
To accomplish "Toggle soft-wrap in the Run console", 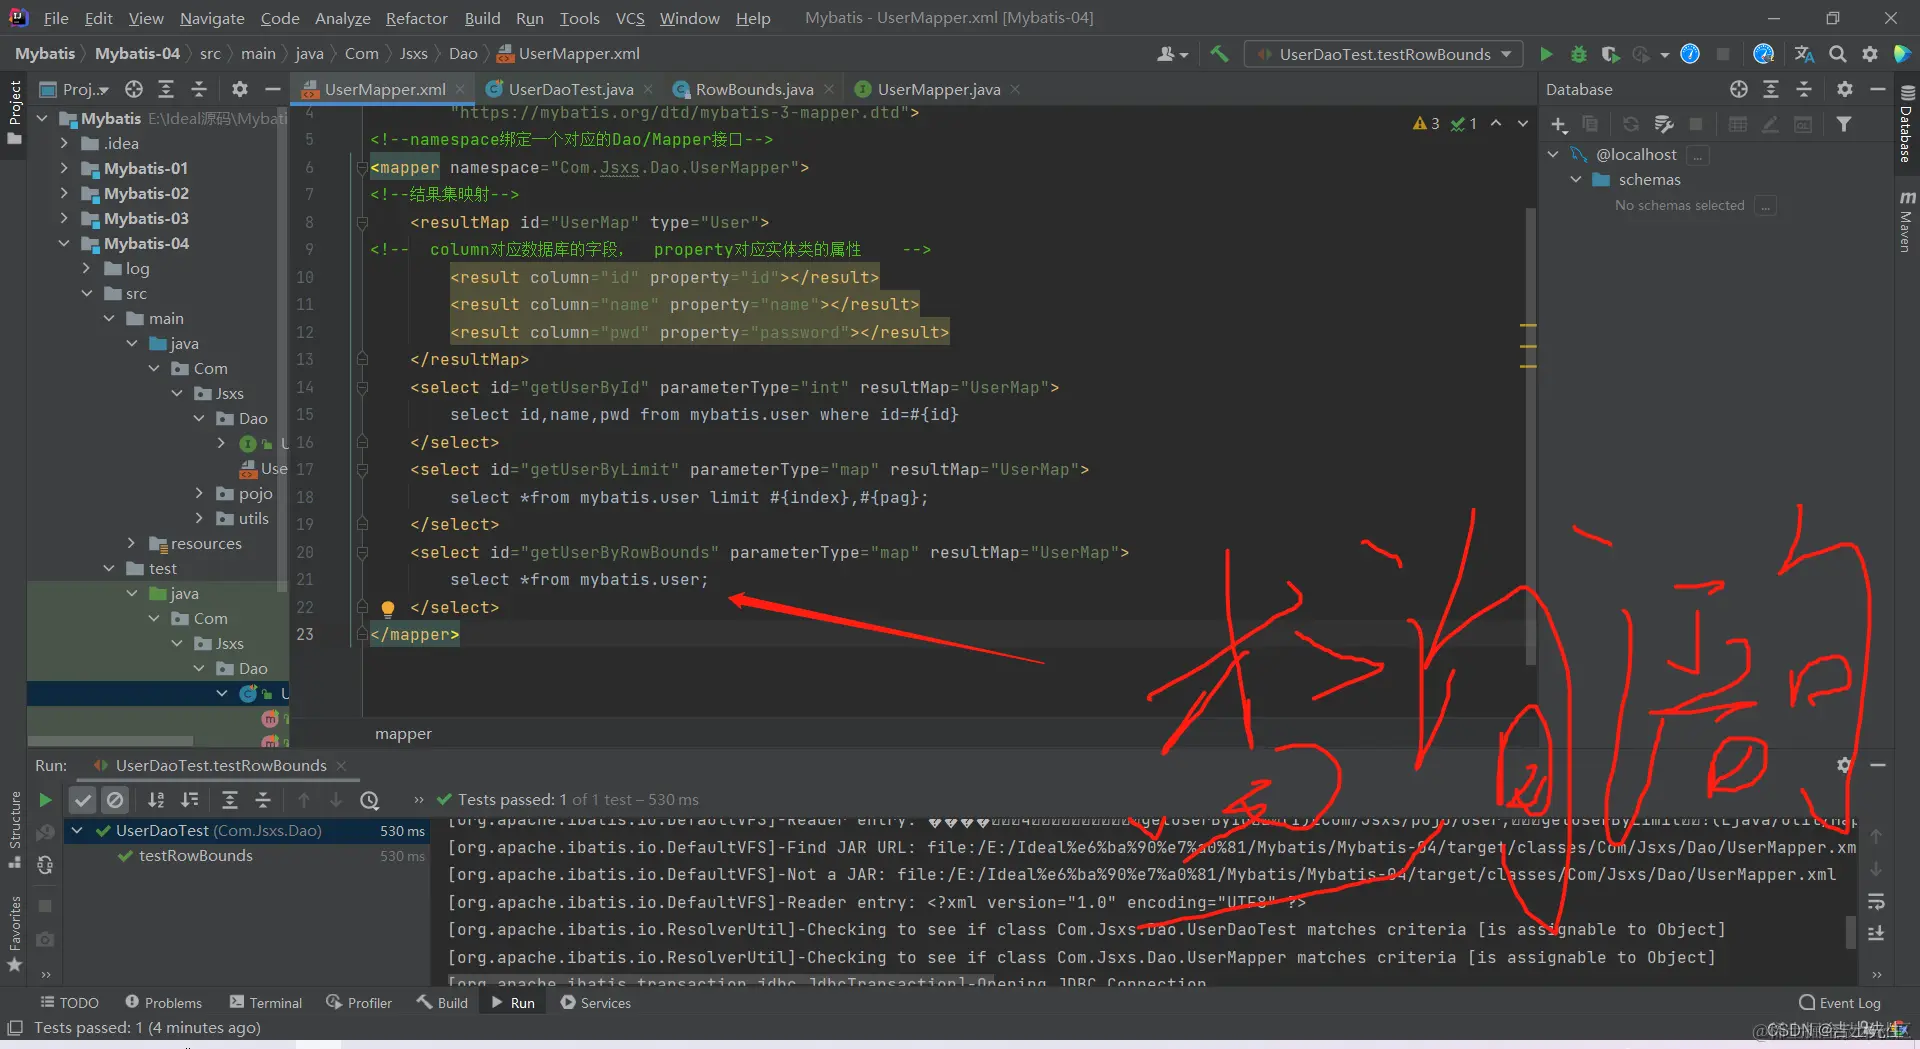I will [x=1876, y=902].
